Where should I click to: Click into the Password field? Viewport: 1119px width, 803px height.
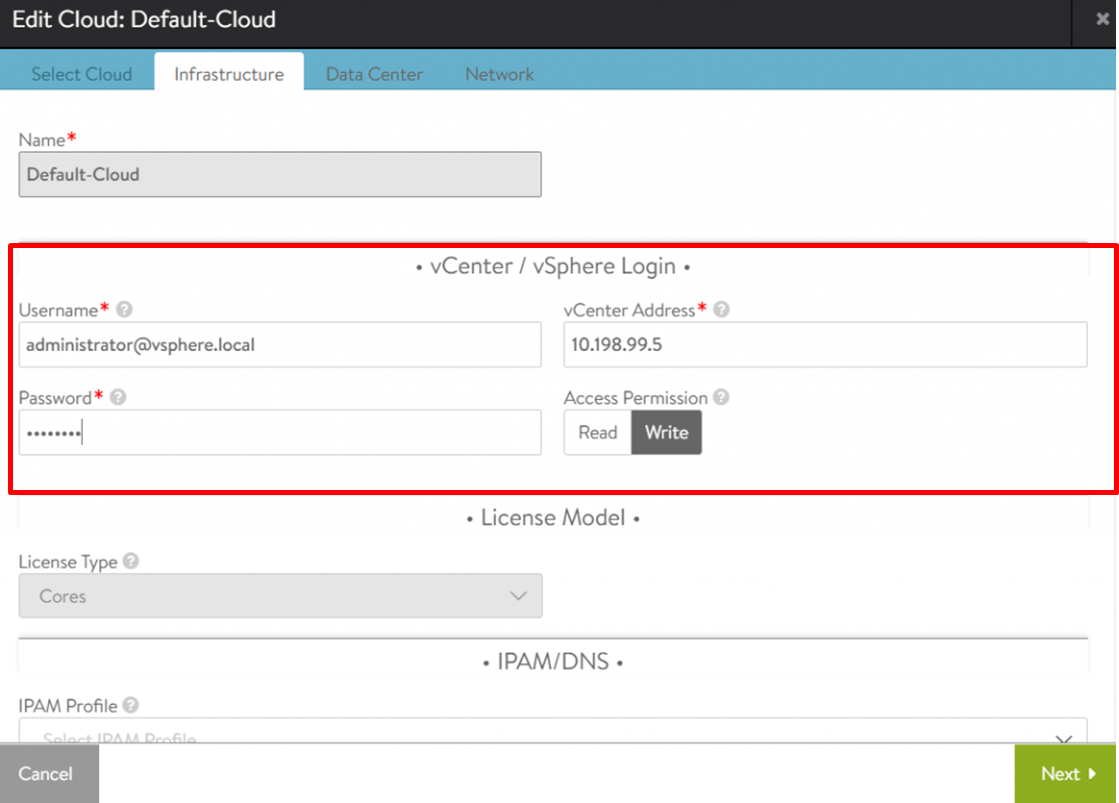280,433
